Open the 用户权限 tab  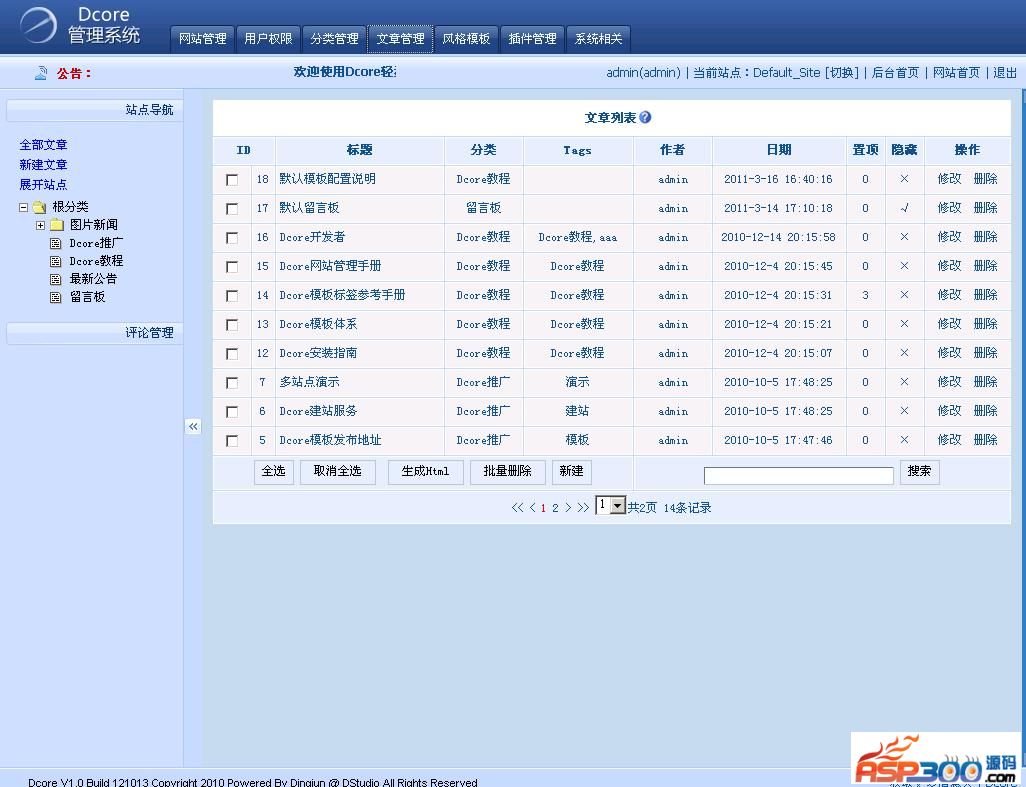click(x=268, y=39)
